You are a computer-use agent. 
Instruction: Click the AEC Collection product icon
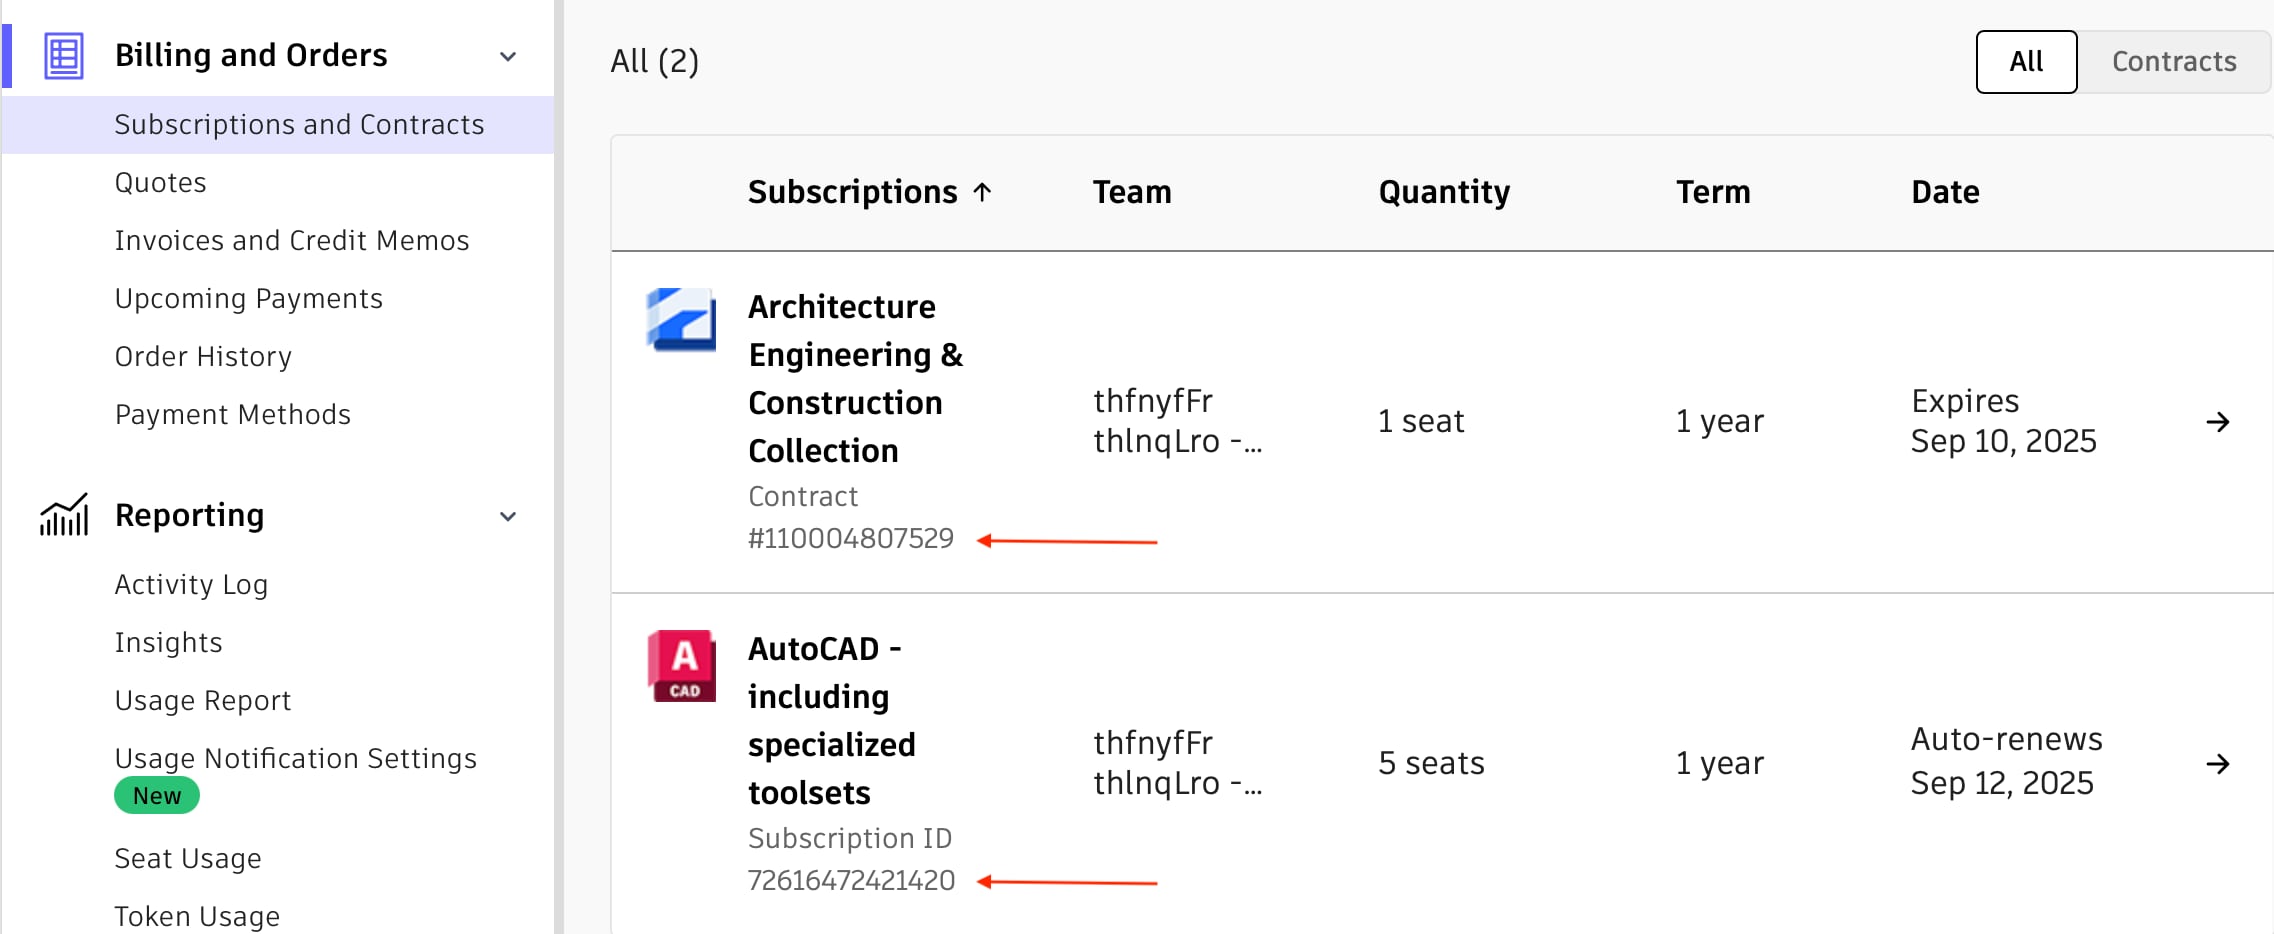tap(681, 320)
